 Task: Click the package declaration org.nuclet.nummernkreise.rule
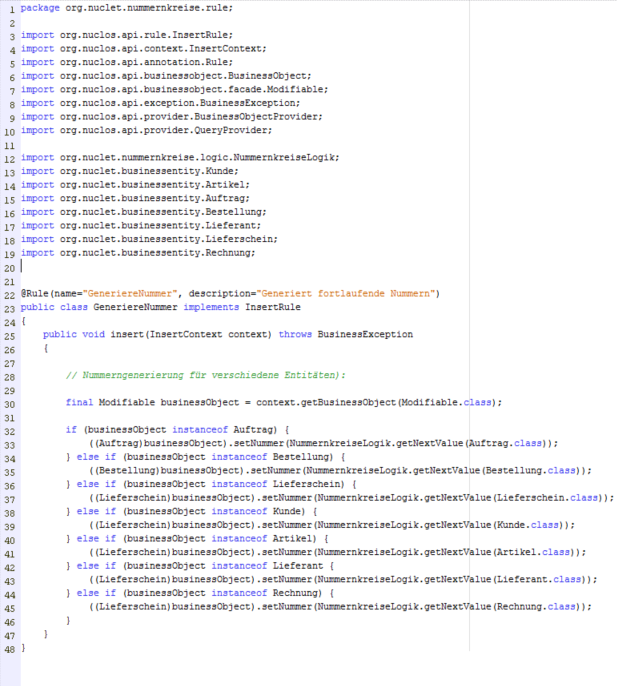pyautogui.click(x=126, y=8)
